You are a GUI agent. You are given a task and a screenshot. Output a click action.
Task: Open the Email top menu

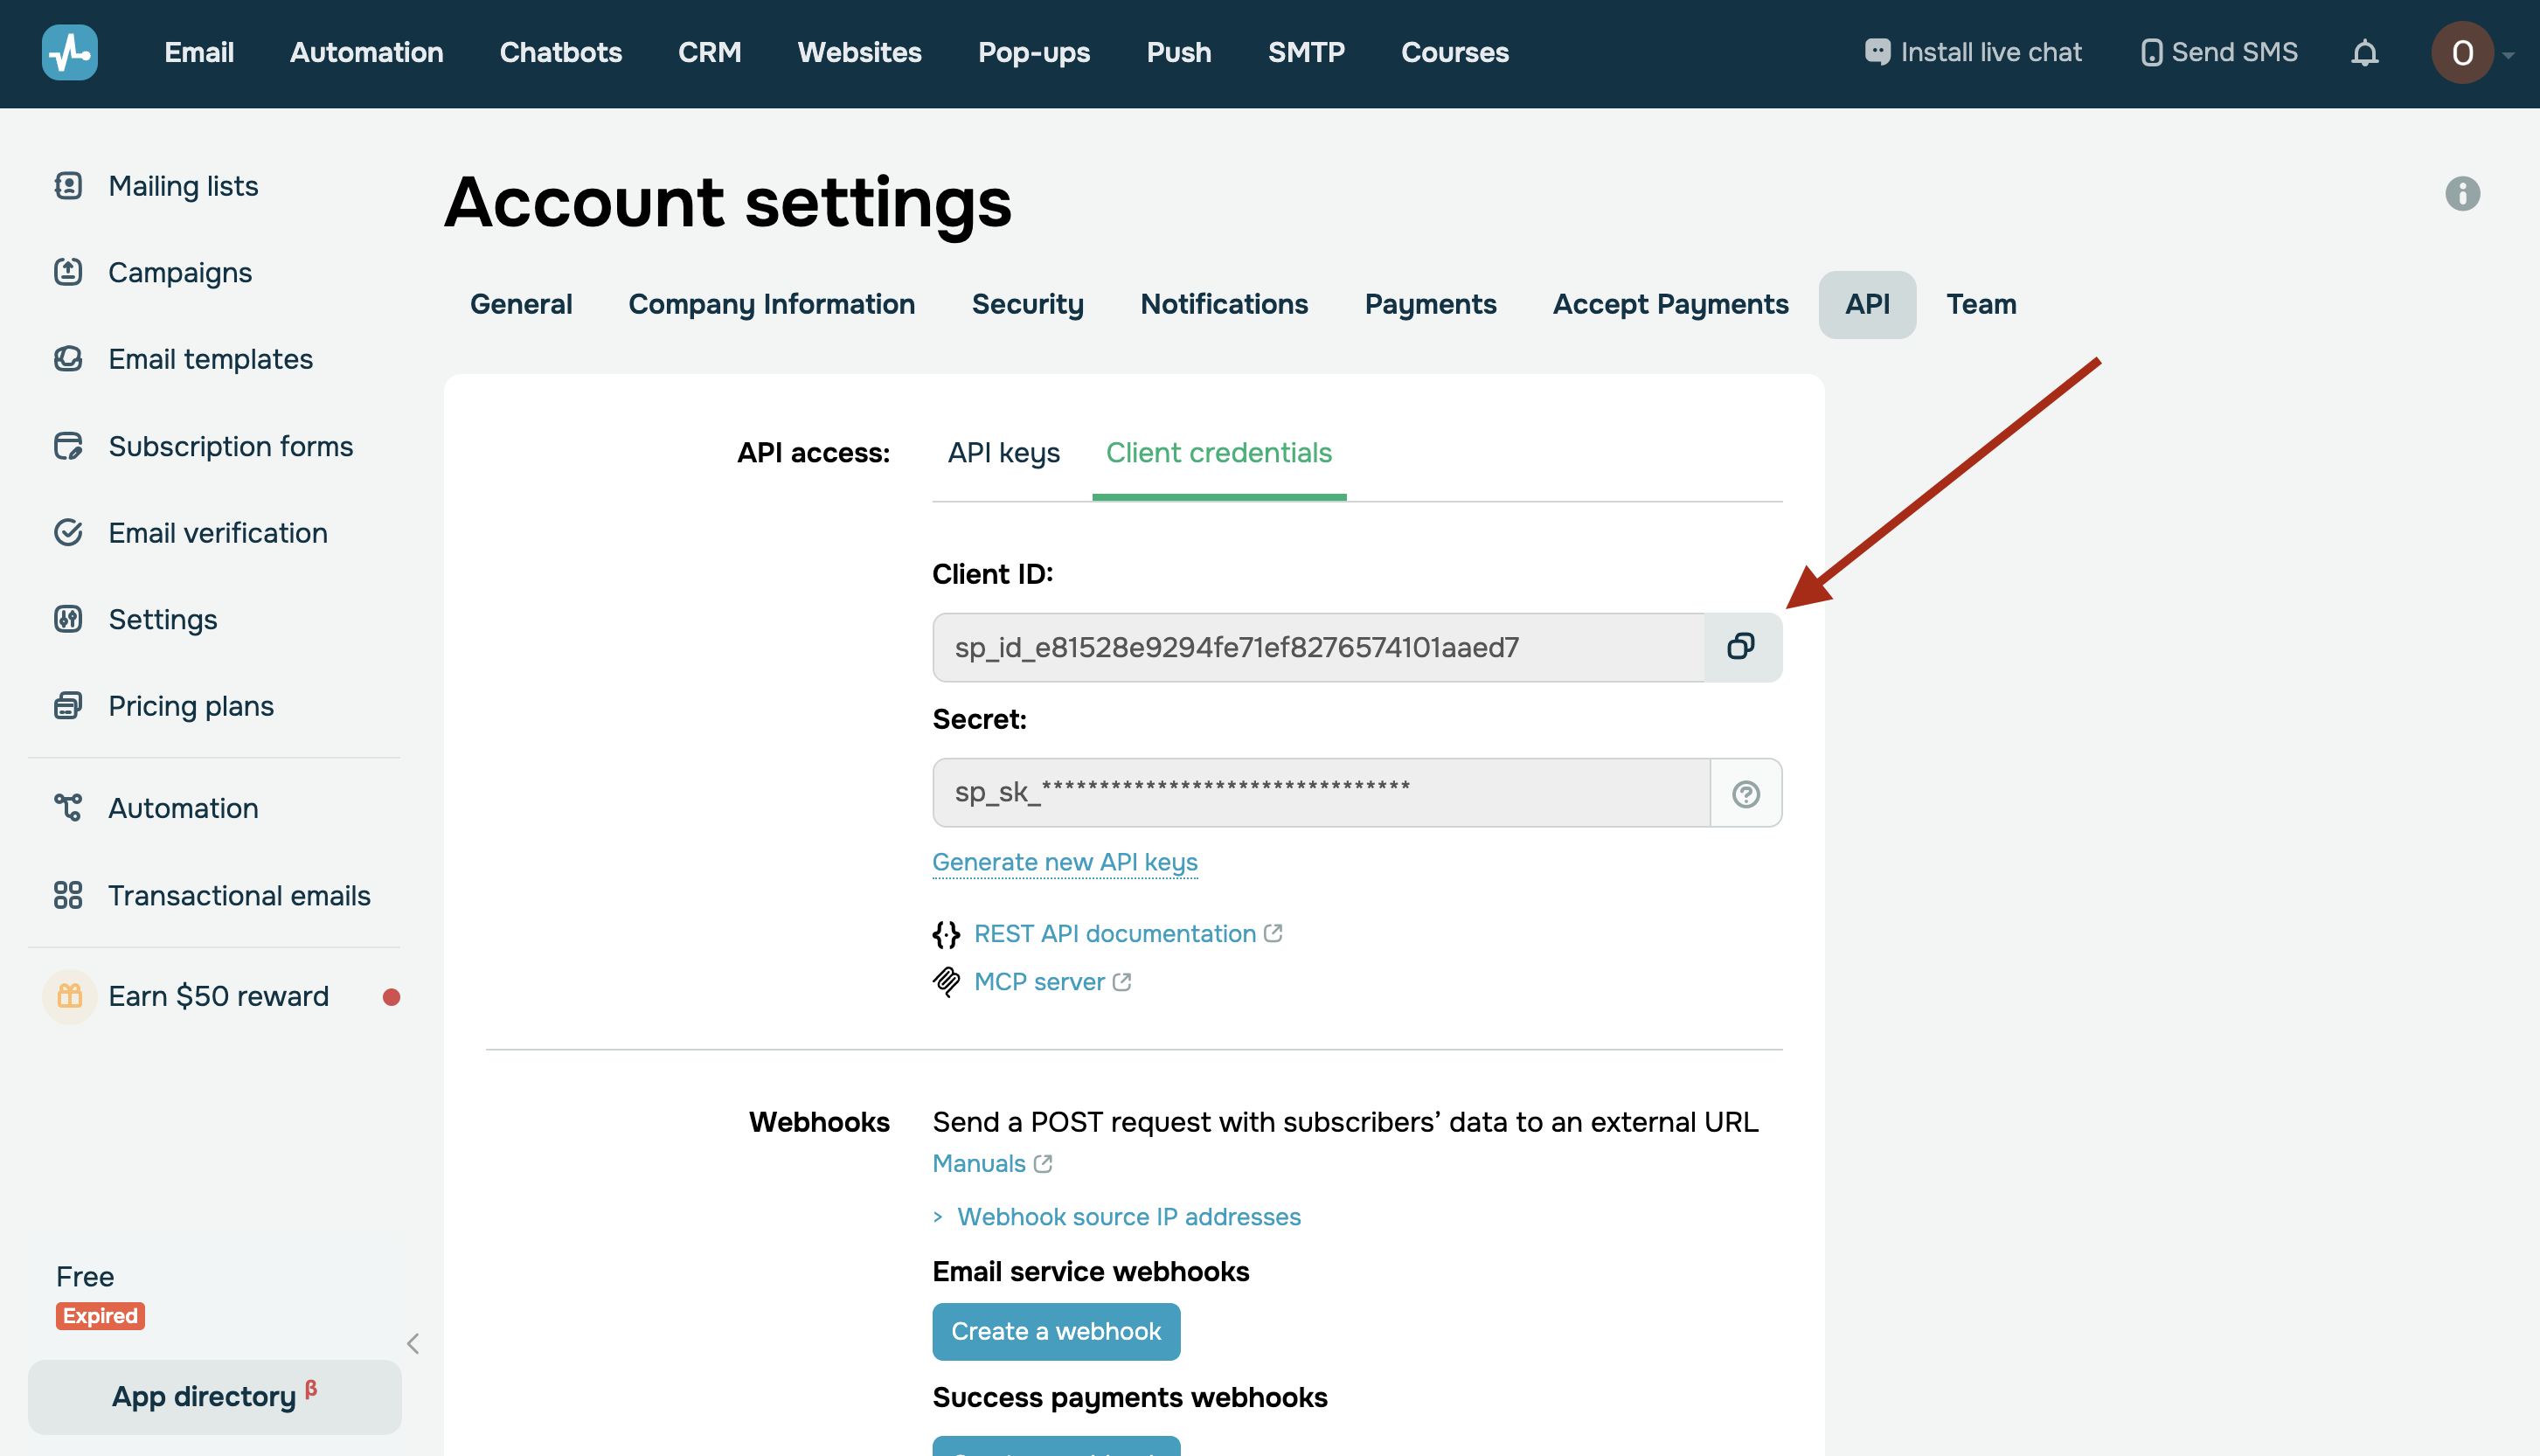pyautogui.click(x=199, y=52)
